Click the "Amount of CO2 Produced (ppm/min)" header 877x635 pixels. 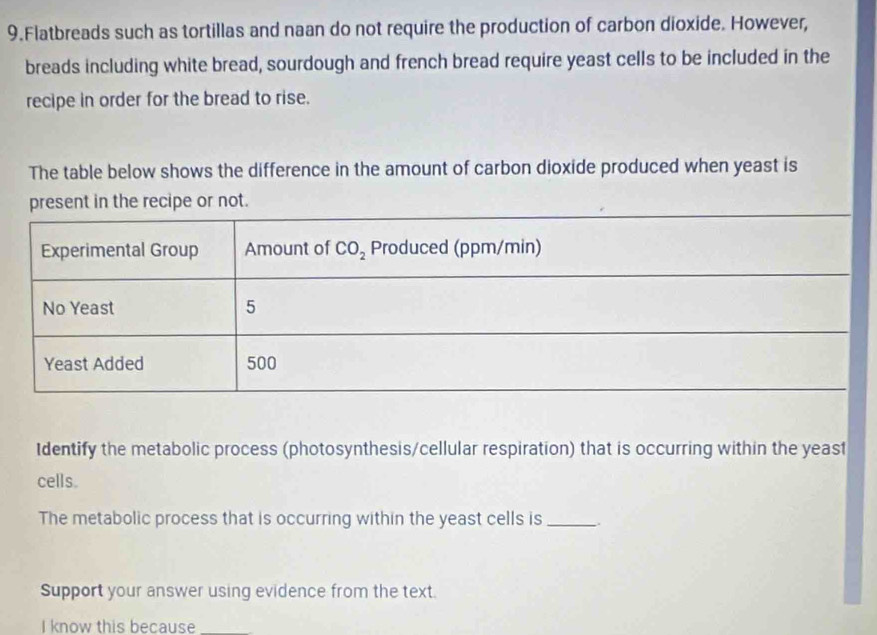(x=393, y=249)
